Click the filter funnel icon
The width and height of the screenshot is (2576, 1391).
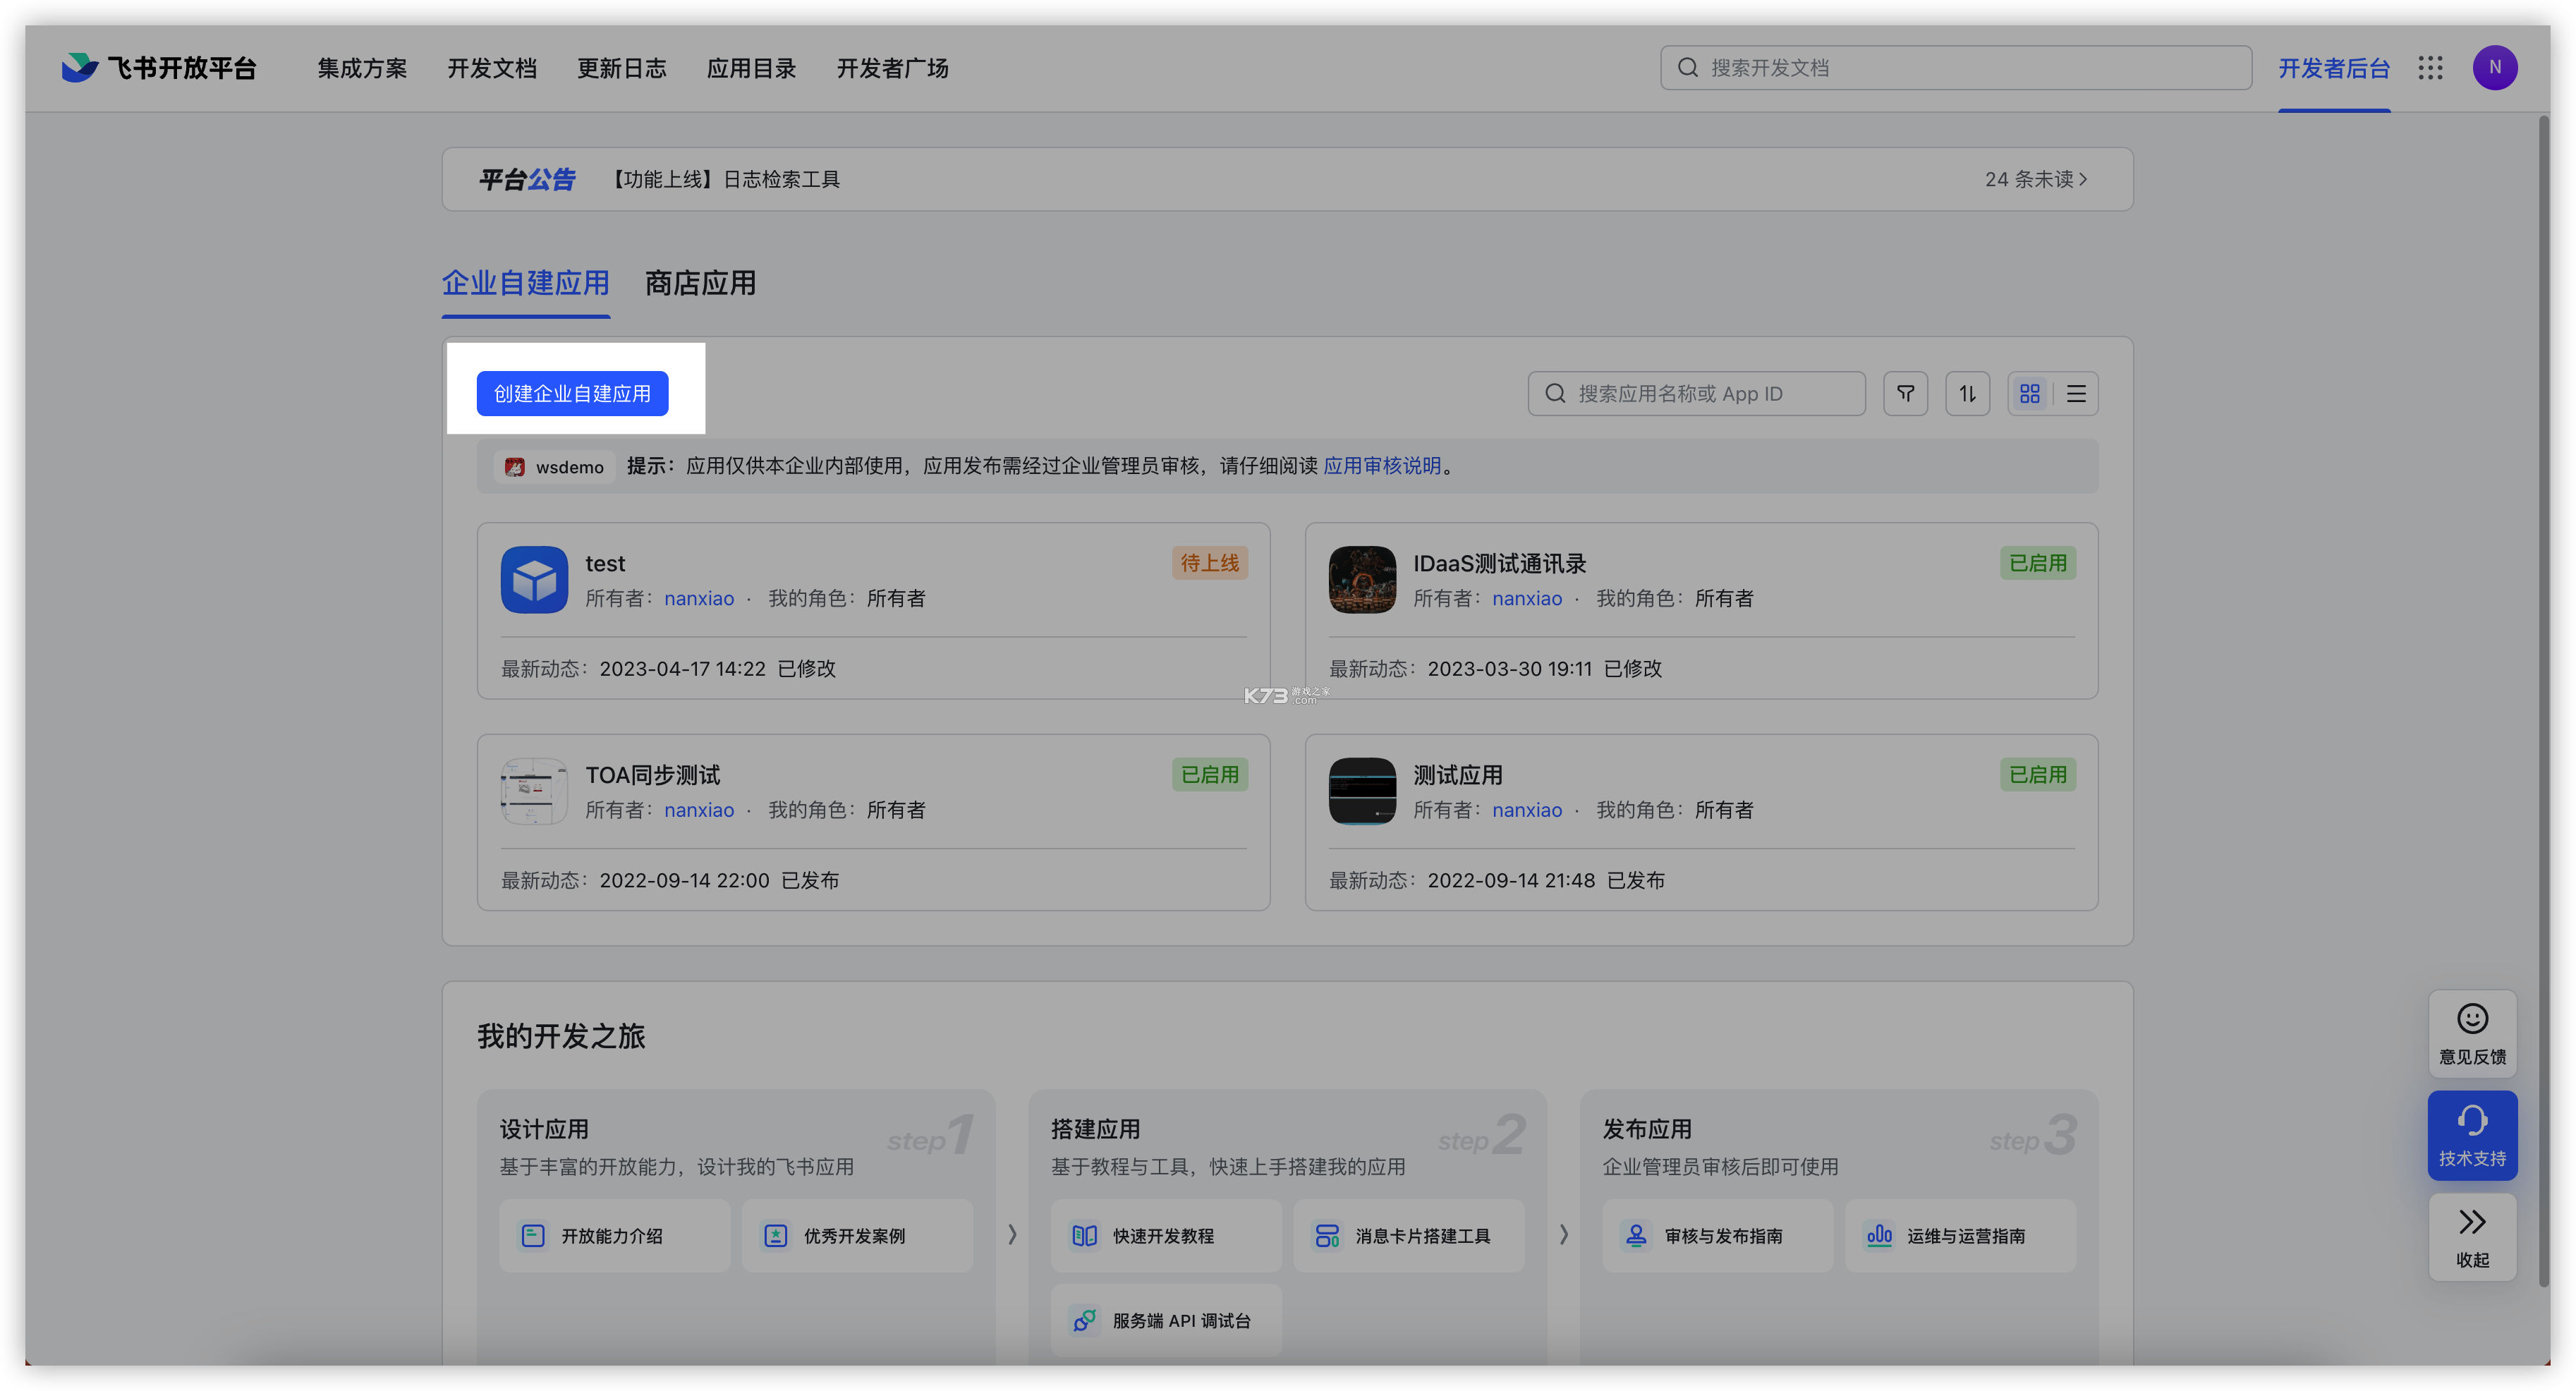click(x=1905, y=393)
